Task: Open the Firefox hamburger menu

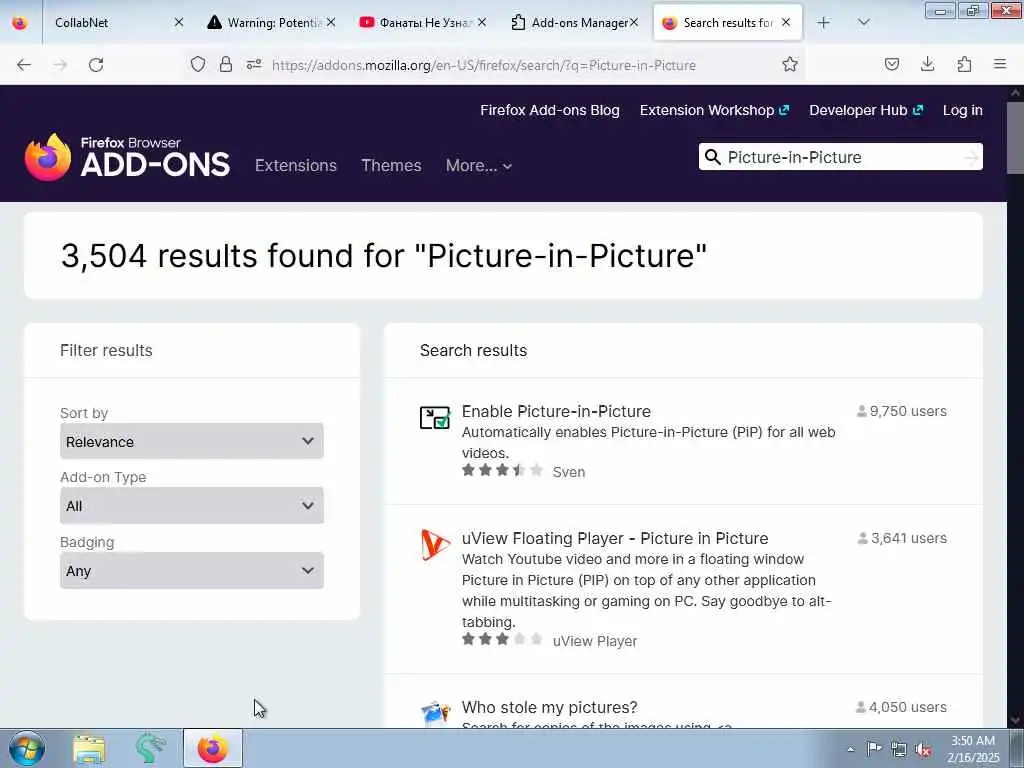Action: pos(1000,64)
